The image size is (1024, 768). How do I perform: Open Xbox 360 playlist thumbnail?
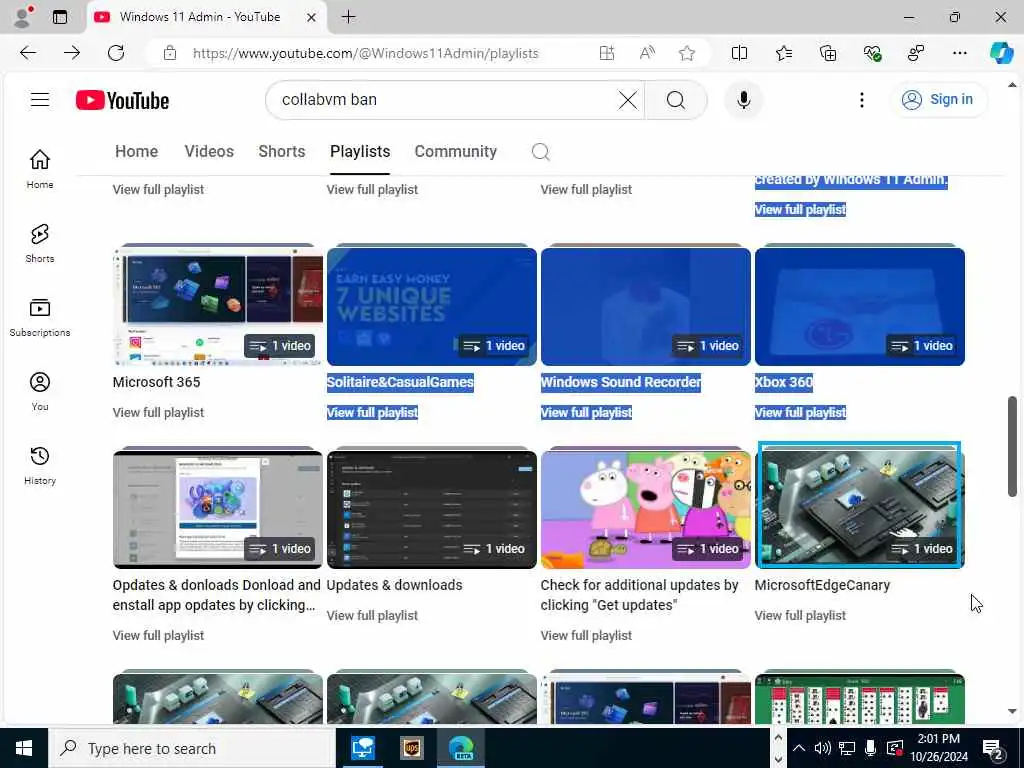859,306
